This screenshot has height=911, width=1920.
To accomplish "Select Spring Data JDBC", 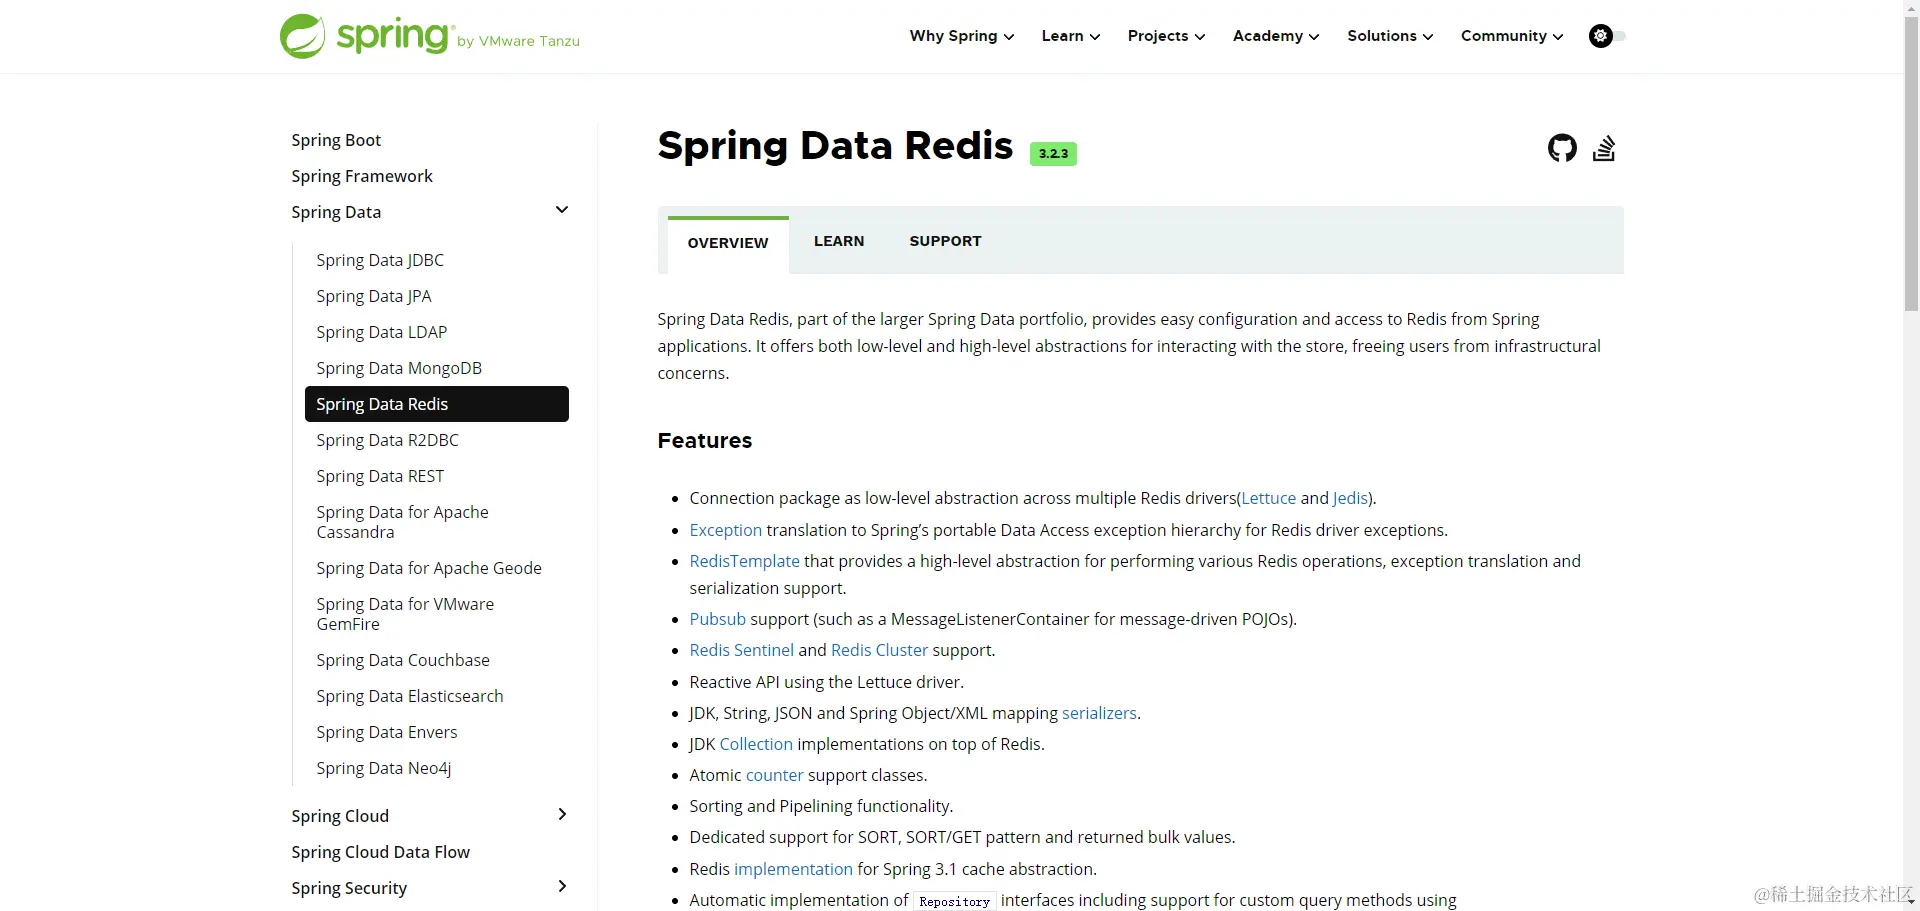I will [x=380, y=260].
